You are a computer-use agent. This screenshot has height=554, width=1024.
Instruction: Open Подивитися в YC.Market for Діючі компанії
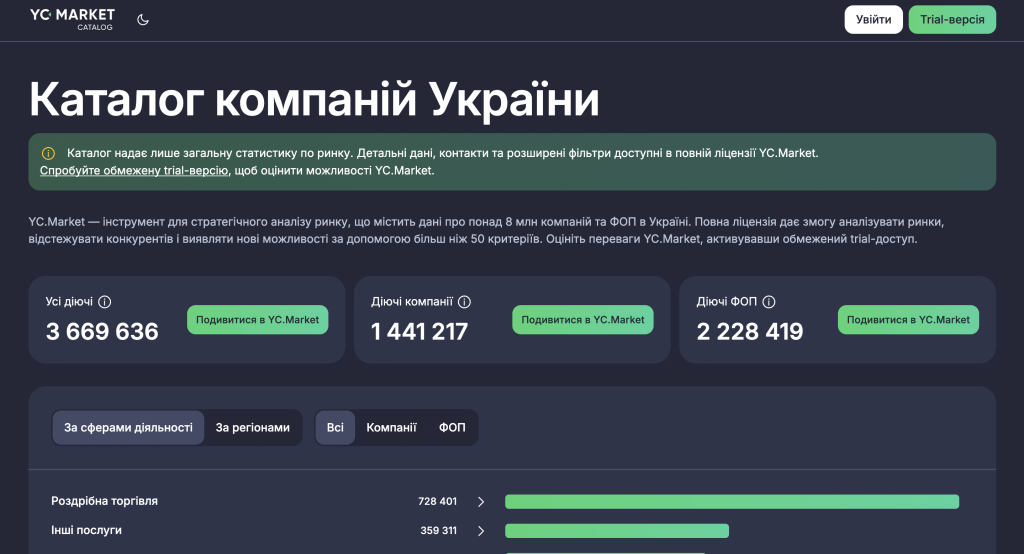pyautogui.click(x=583, y=319)
